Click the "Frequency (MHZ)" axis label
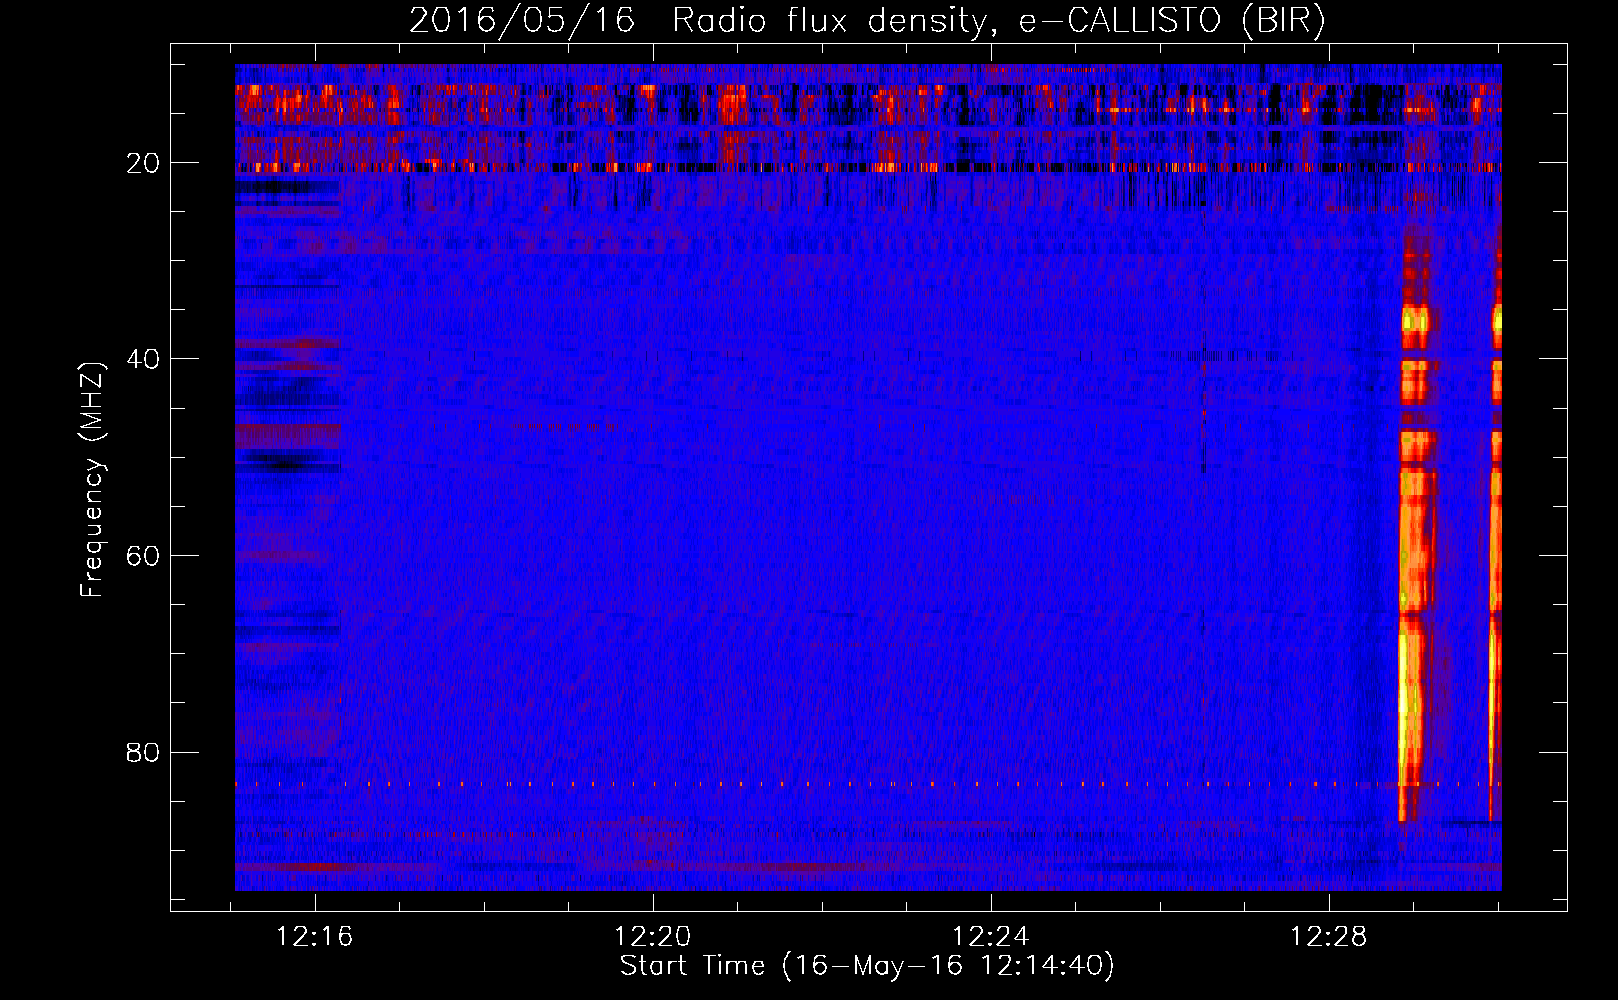The image size is (1618, 1000). click(92, 480)
